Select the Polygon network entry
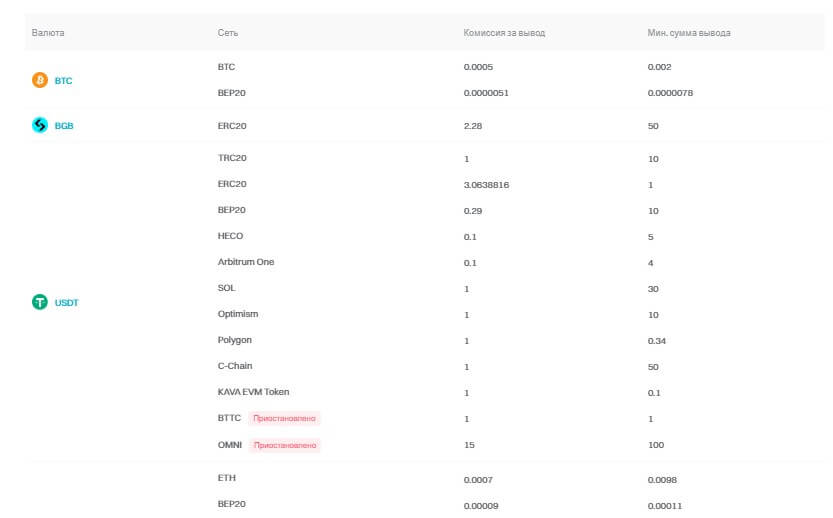Screen dimensions: 833x518 [x=234, y=340]
